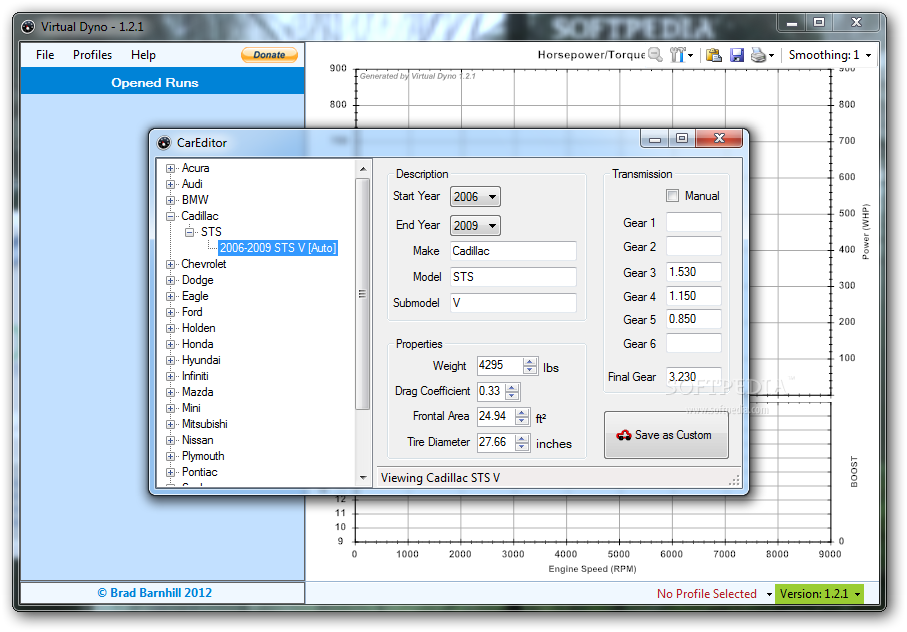The image size is (907, 632).
Task: Click the Horsepower/Torque graph title
Action: [591, 55]
